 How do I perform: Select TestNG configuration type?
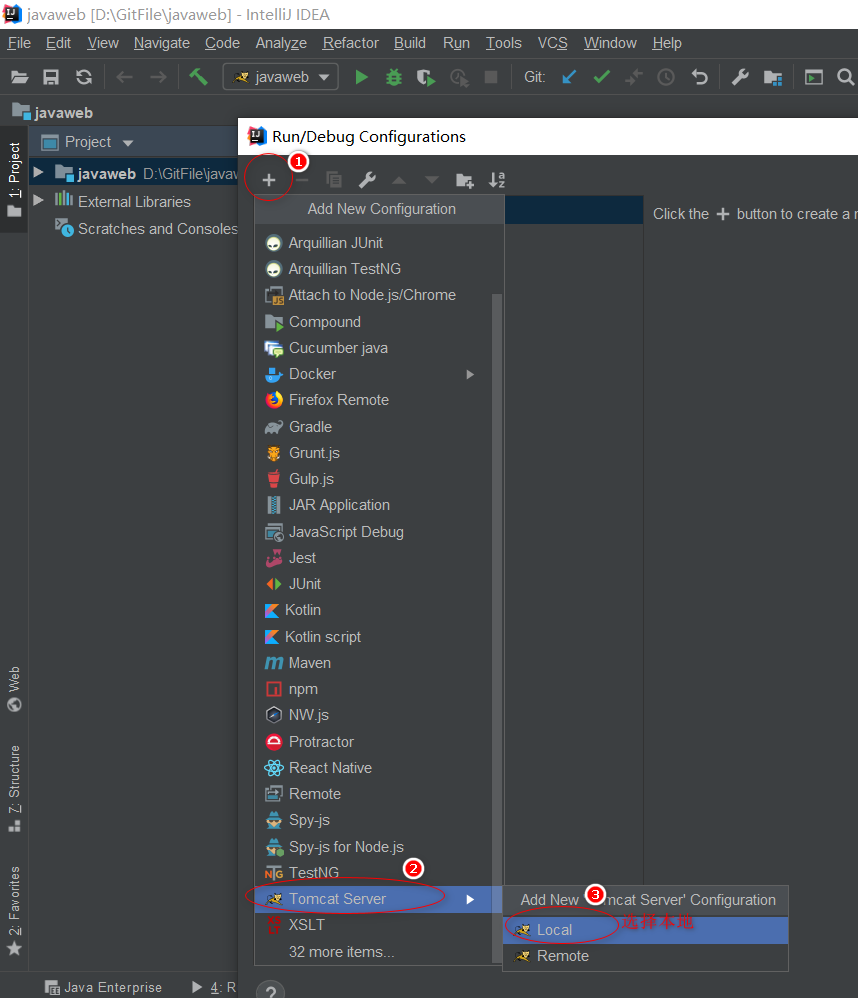[373, 873]
